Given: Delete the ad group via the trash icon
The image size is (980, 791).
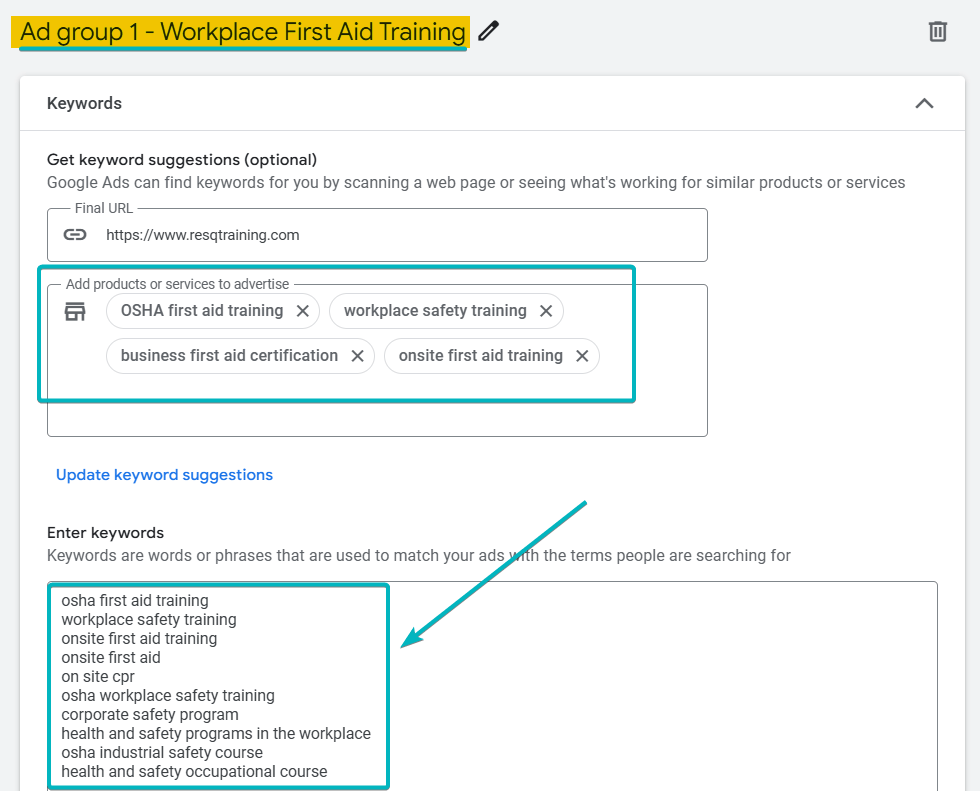Looking at the screenshot, I should tap(937, 31).
